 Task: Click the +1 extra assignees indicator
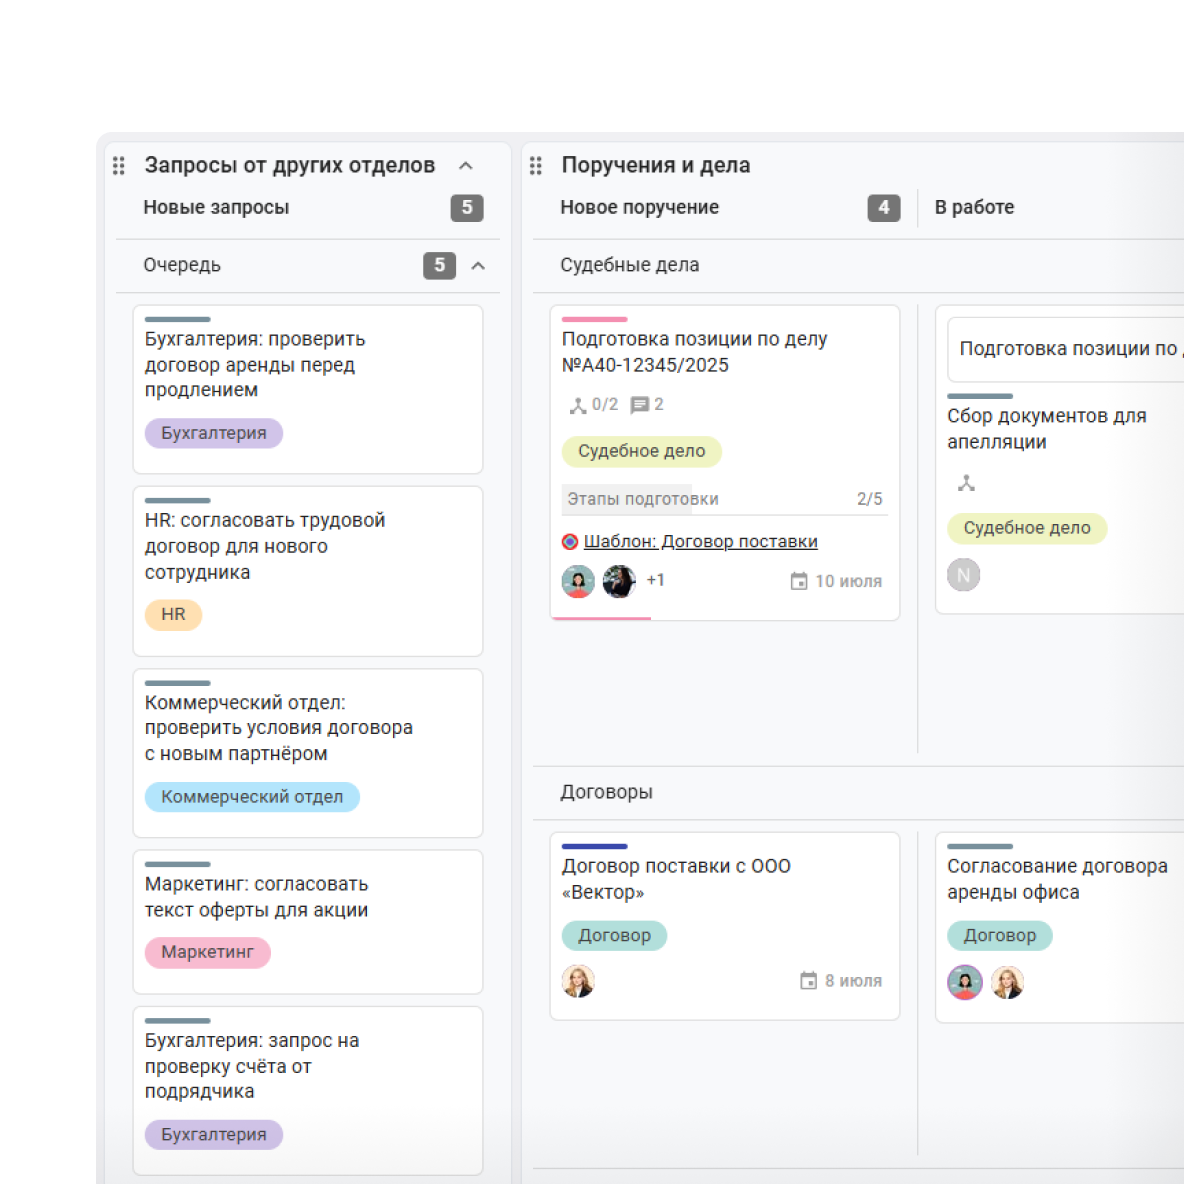click(x=655, y=580)
